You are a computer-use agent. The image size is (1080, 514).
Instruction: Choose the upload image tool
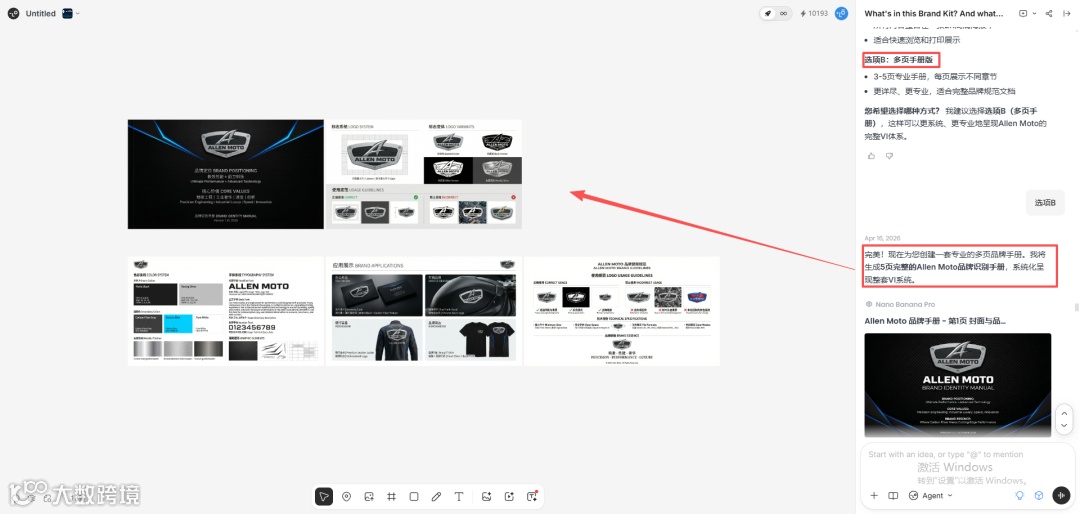click(369, 496)
